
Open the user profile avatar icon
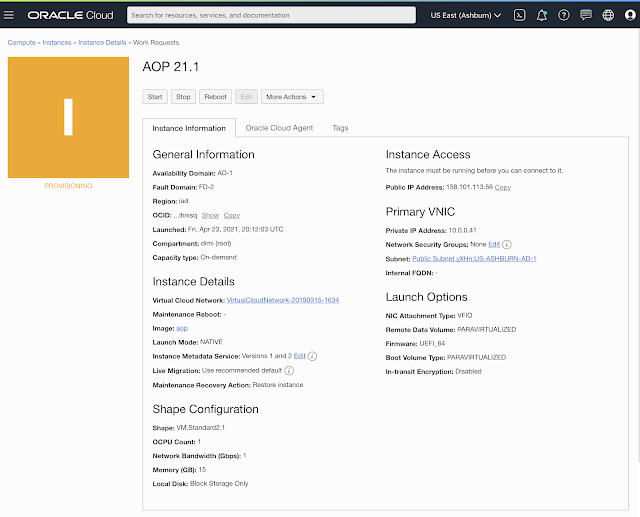click(630, 15)
